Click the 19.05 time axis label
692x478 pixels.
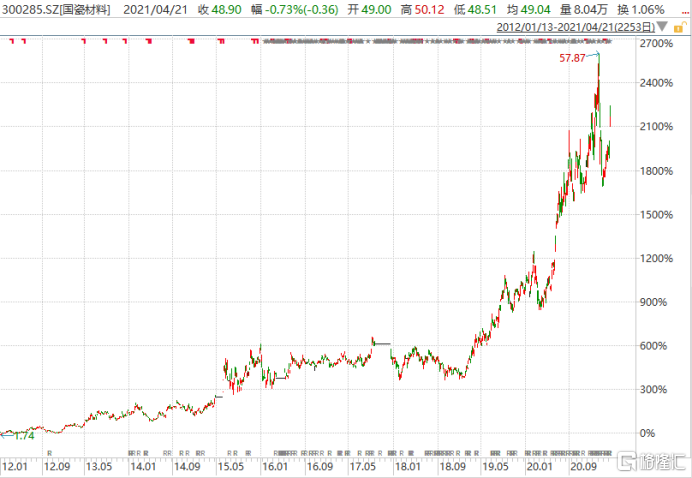point(496,467)
